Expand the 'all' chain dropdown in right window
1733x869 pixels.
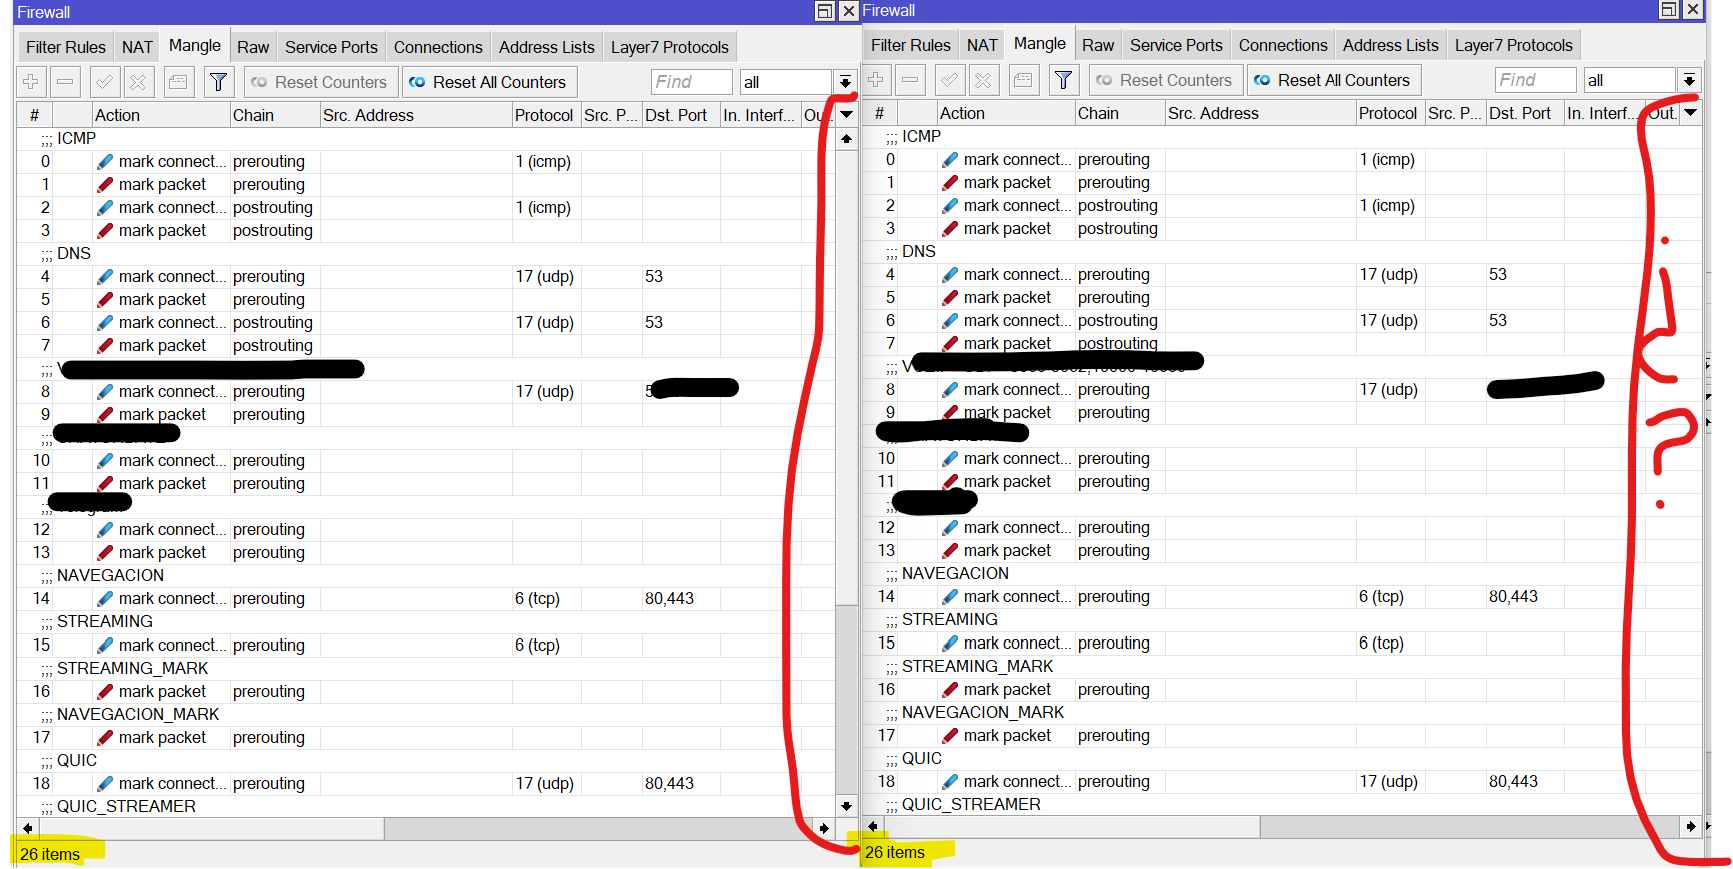1689,80
